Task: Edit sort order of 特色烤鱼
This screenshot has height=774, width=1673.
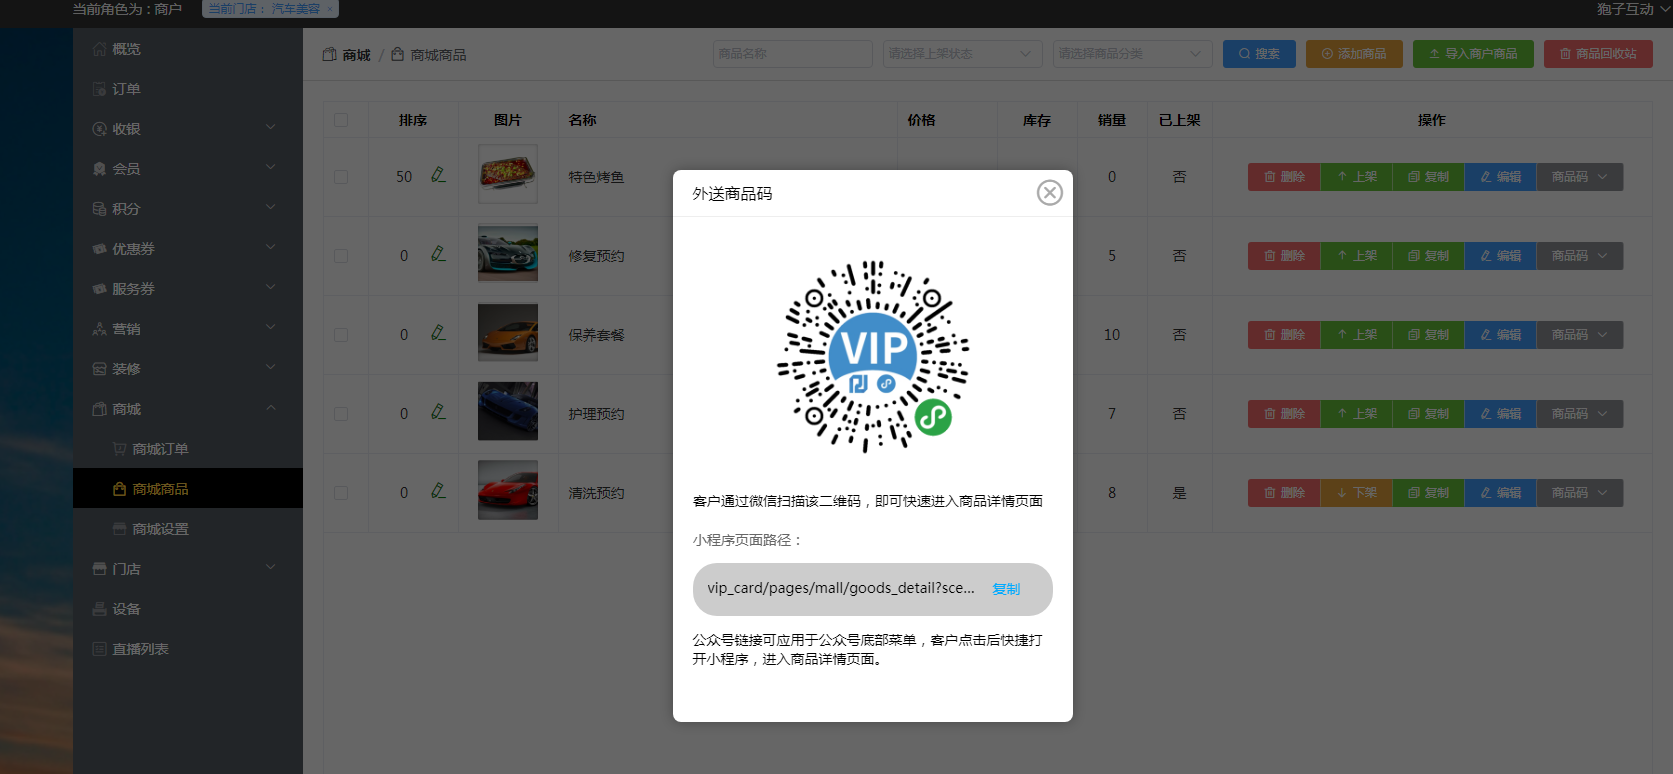Action: point(438,175)
